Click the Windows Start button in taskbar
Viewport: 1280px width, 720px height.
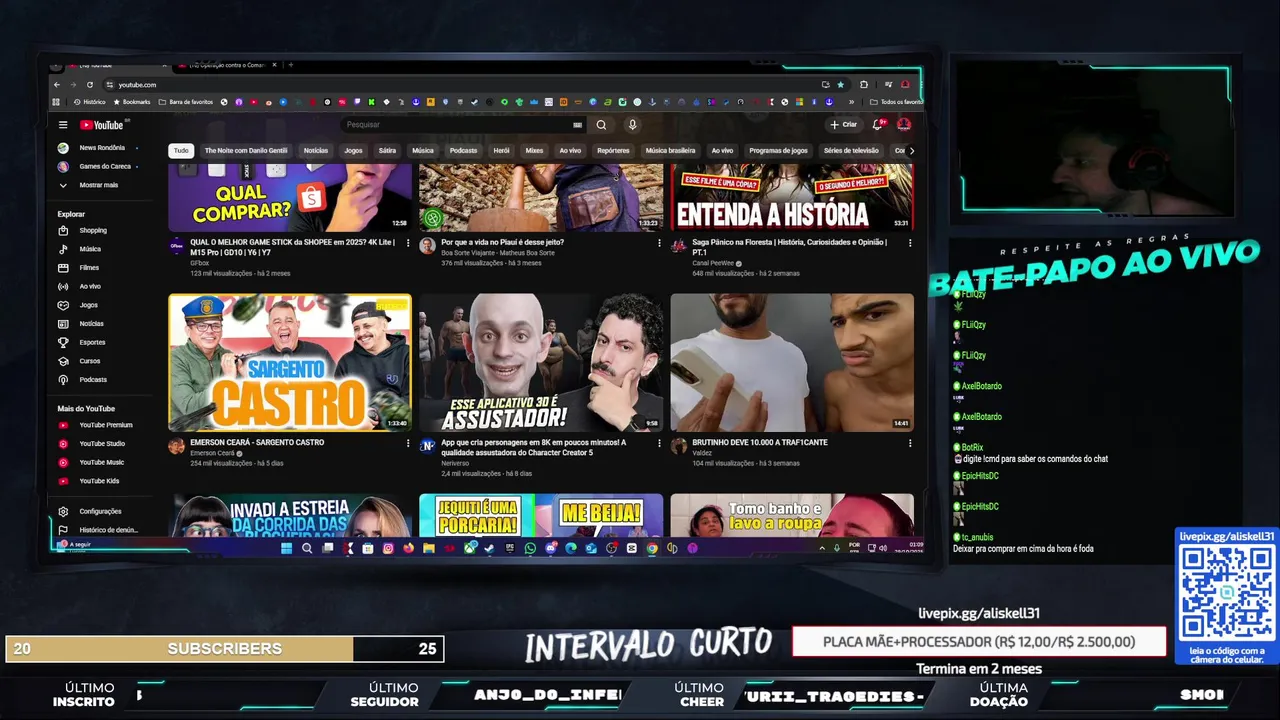[x=287, y=548]
